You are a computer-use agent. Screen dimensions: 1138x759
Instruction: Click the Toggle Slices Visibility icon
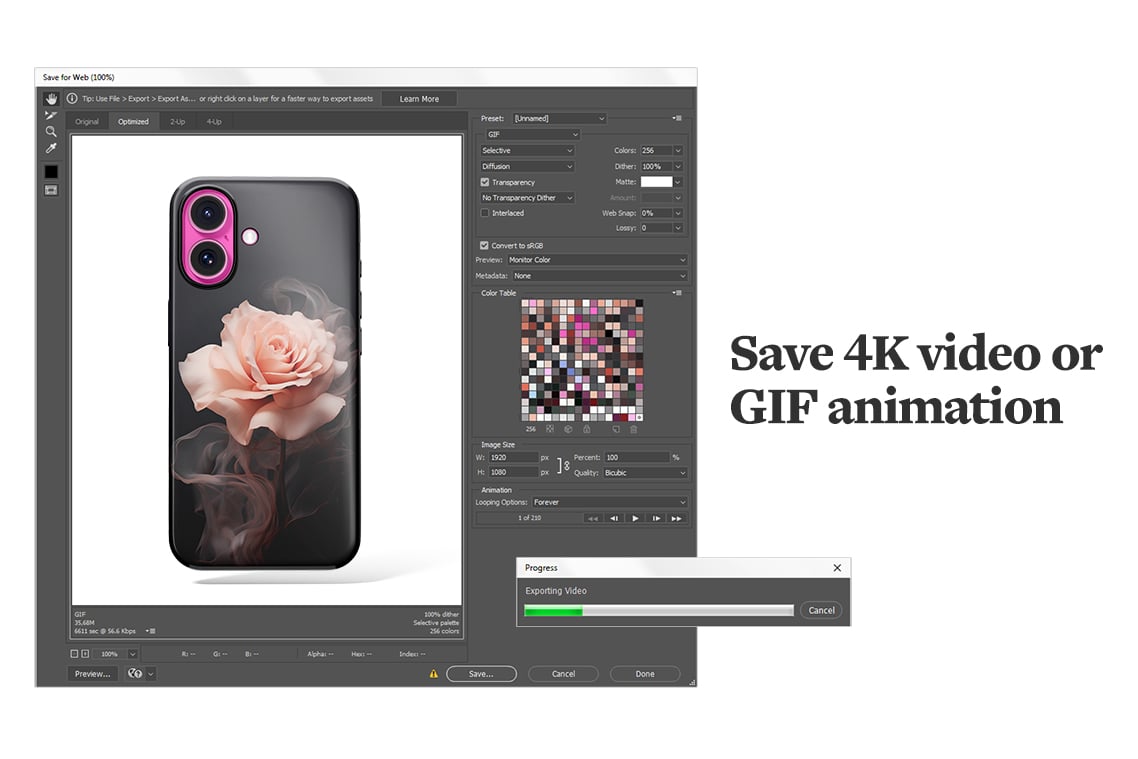51,190
